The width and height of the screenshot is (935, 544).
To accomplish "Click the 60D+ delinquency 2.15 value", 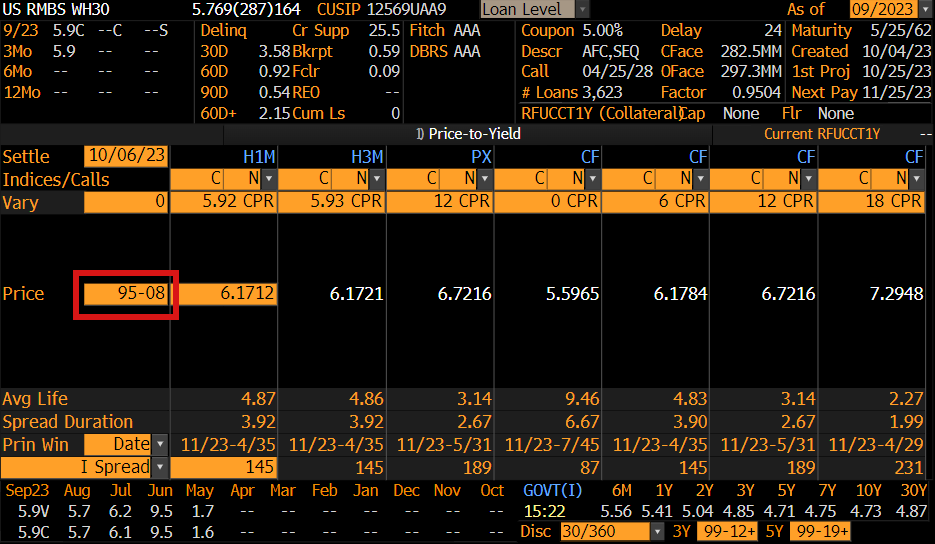I will 274,113.
